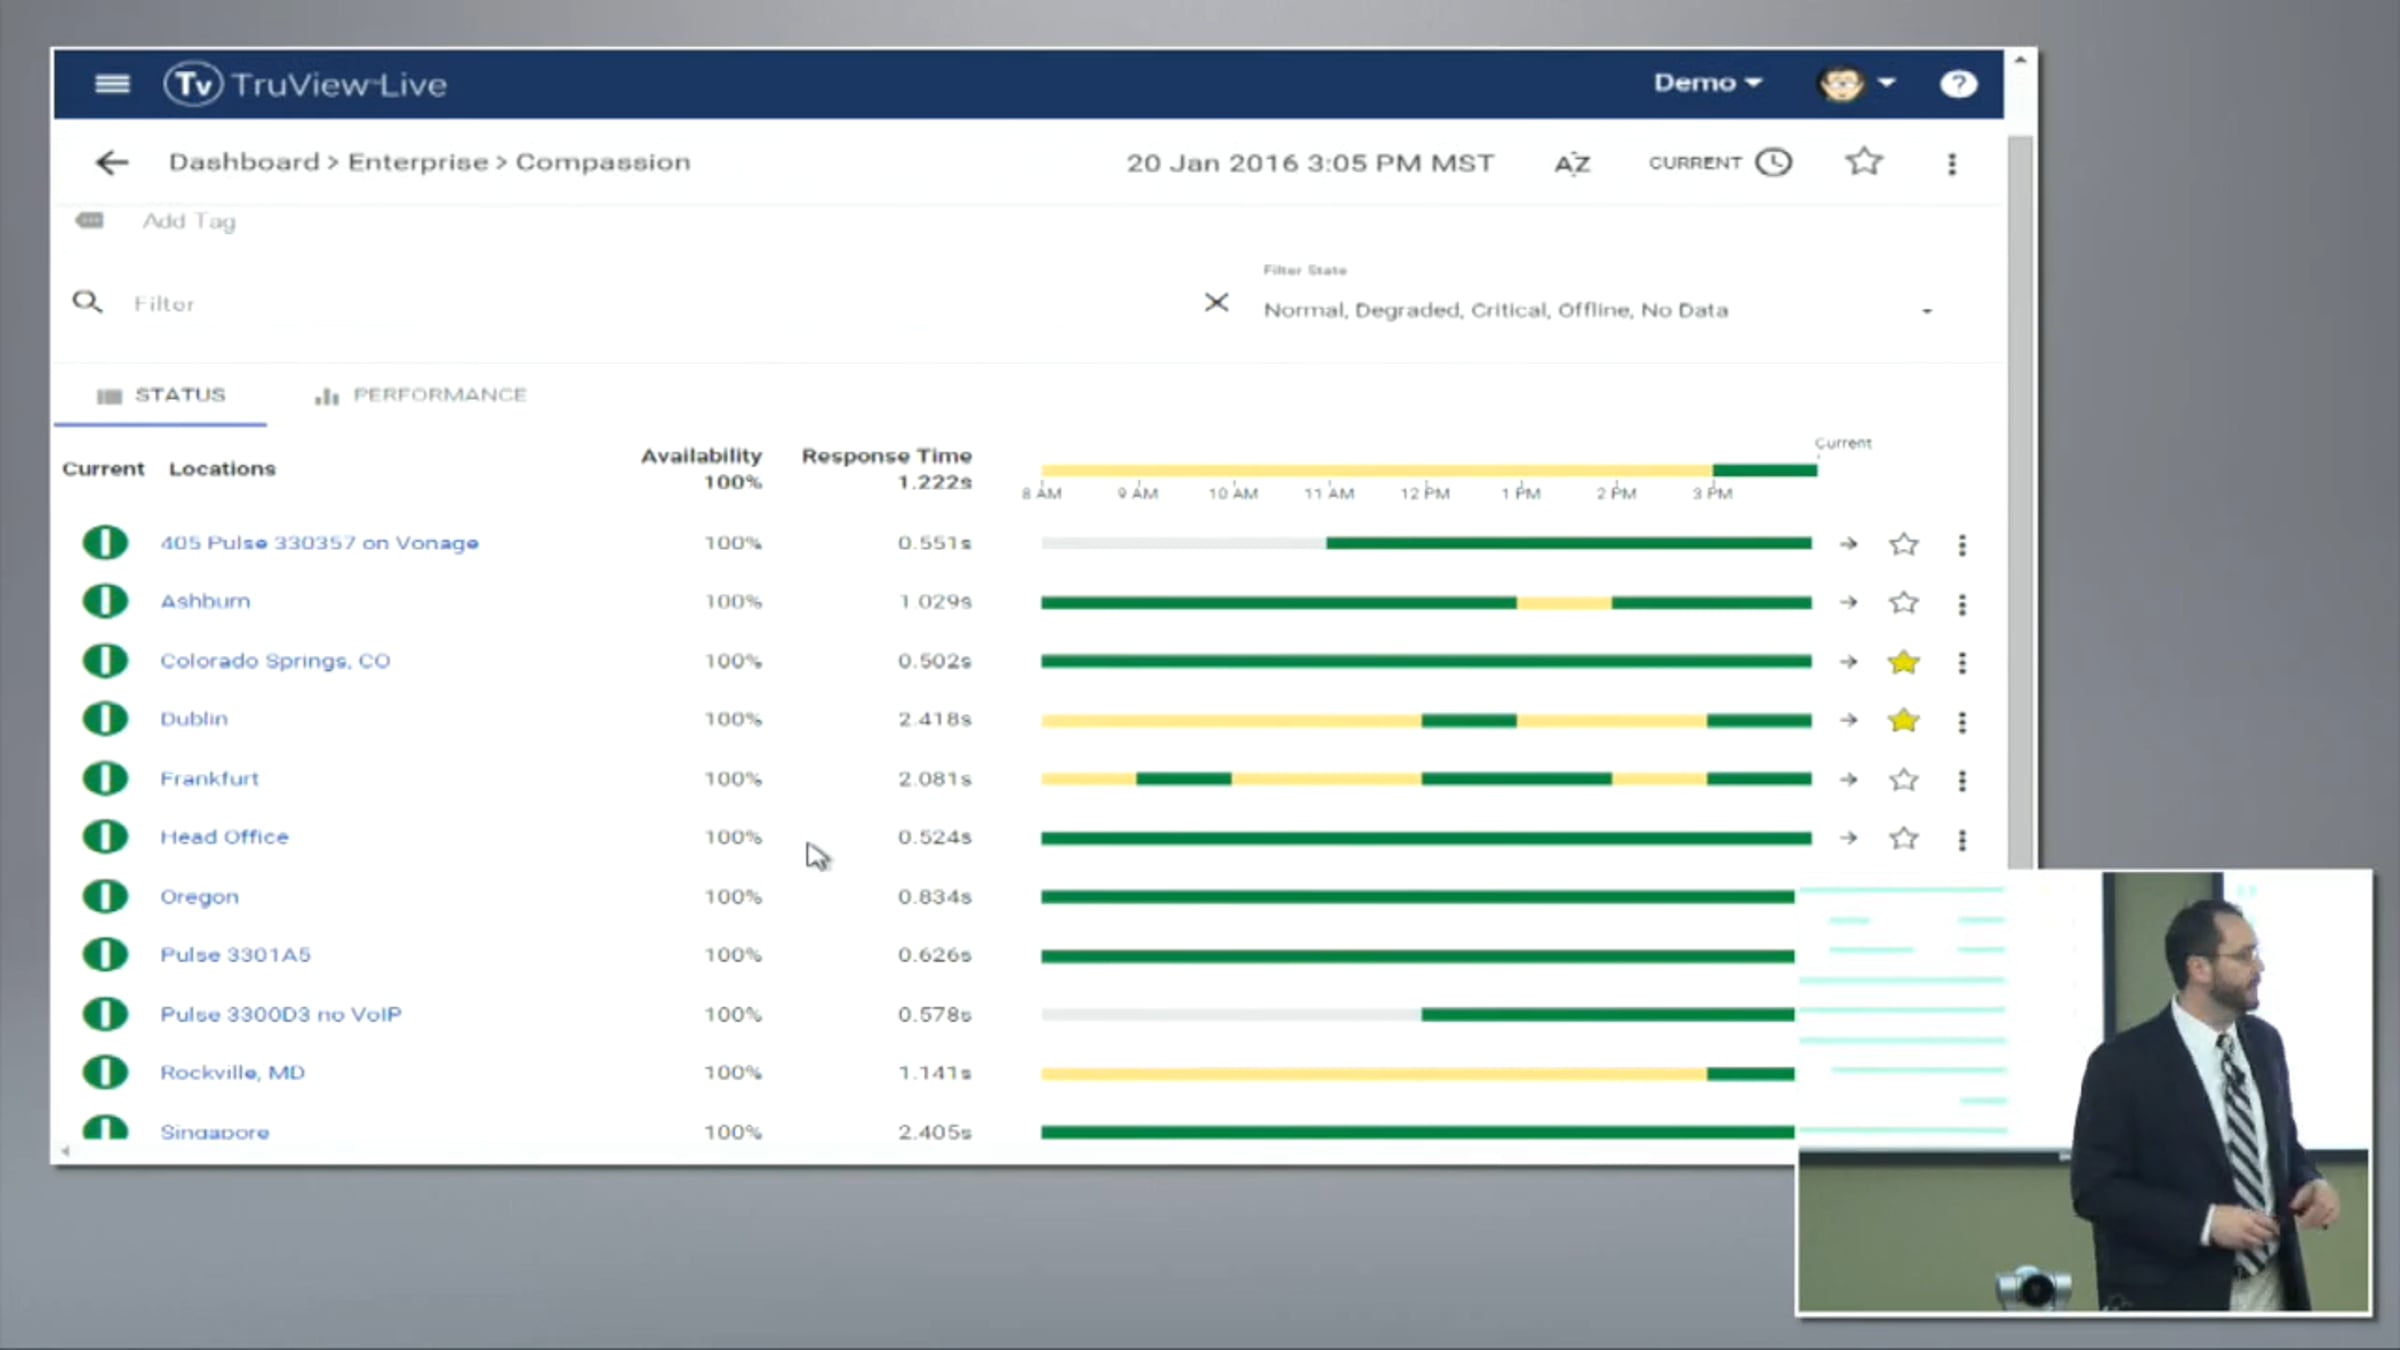Expand the Filter State dropdown

click(x=1926, y=311)
